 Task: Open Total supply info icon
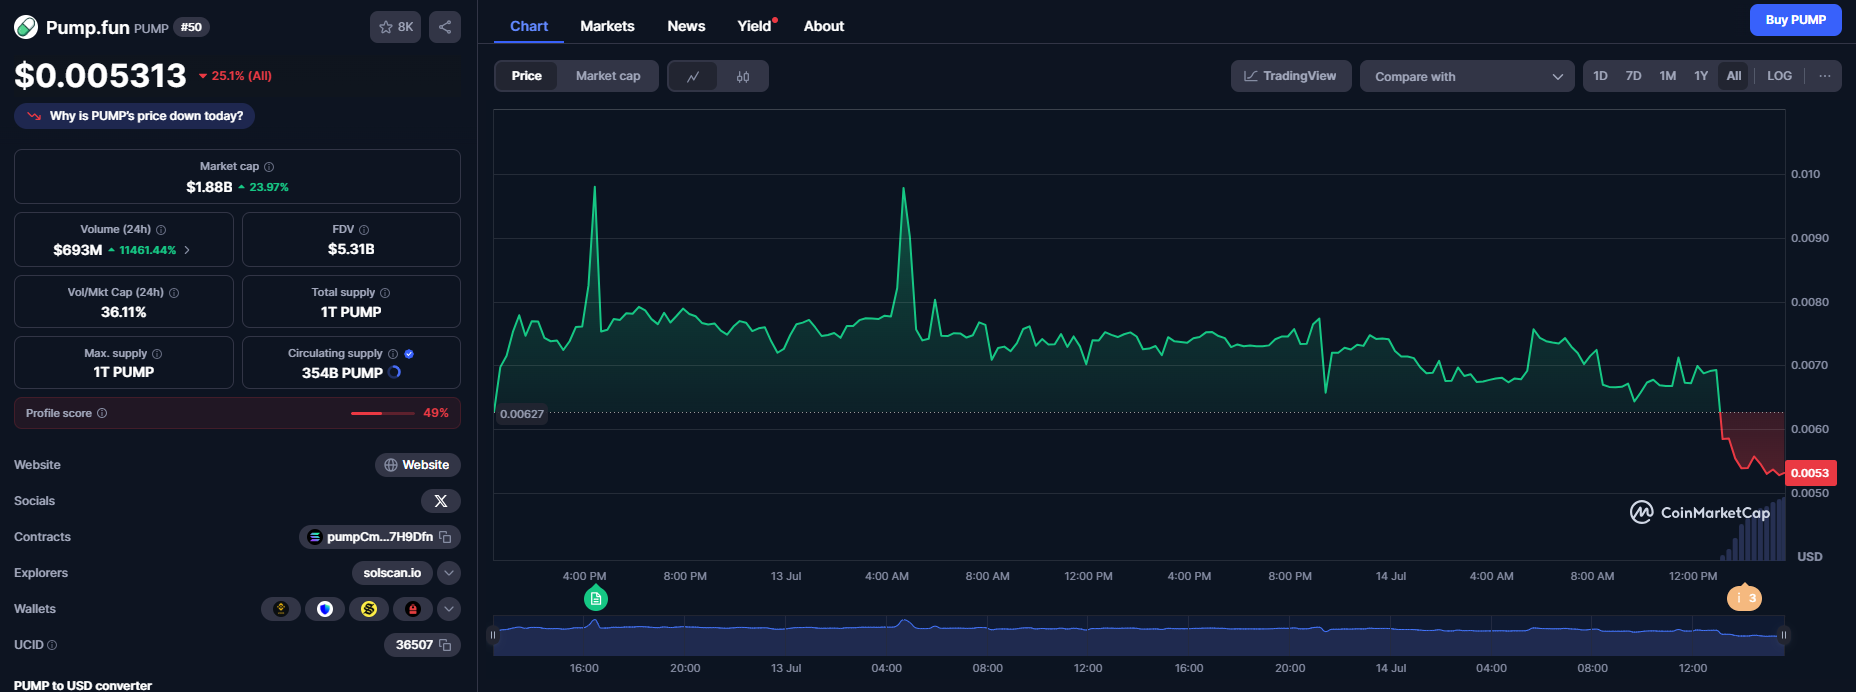pos(385,293)
